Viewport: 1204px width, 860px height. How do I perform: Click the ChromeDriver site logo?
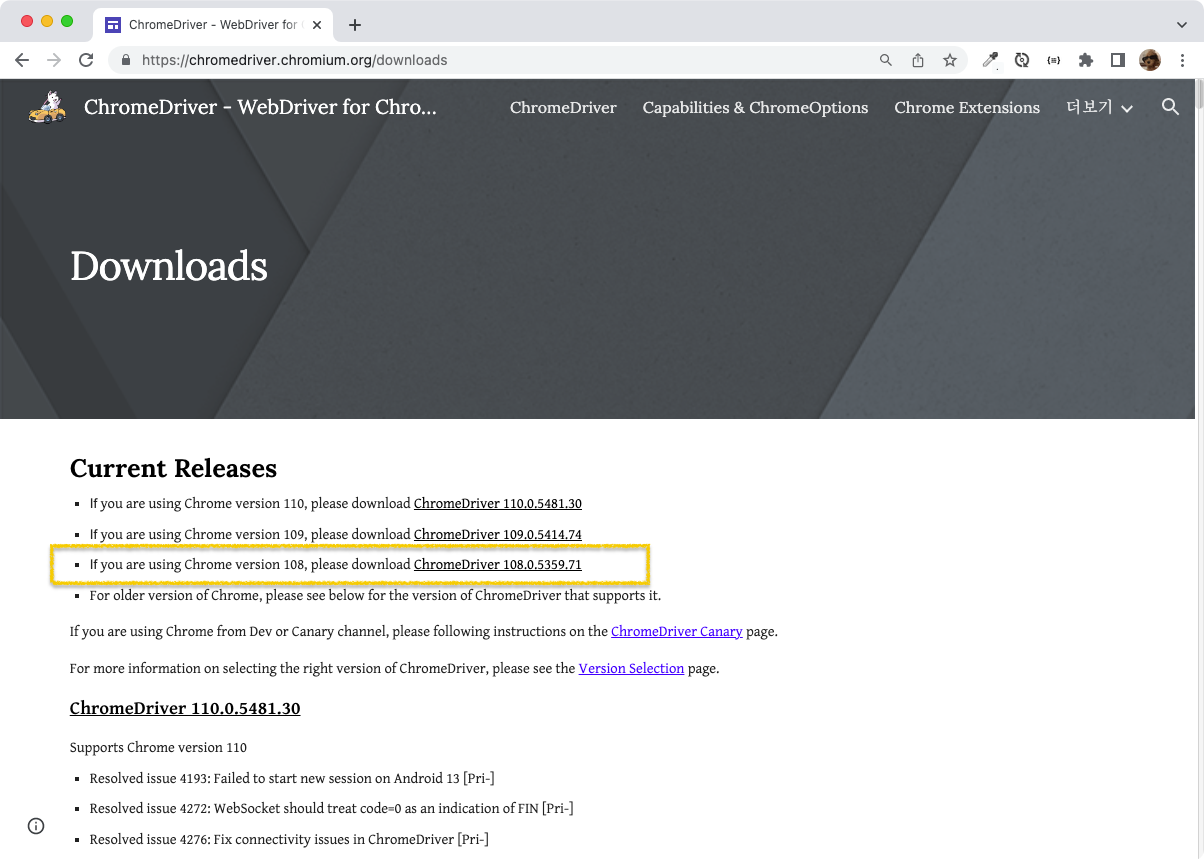click(47, 107)
